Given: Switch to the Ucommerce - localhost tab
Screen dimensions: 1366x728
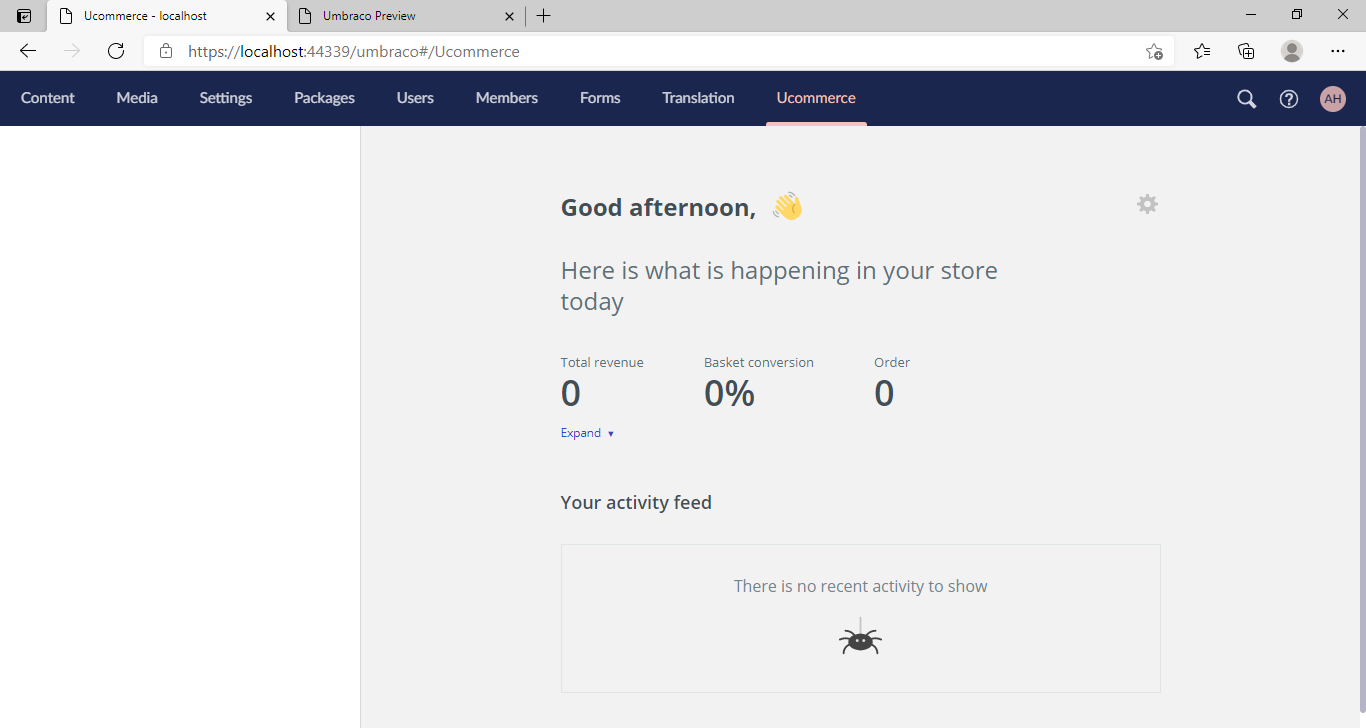Looking at the screenshot, I should click(166, 16).
